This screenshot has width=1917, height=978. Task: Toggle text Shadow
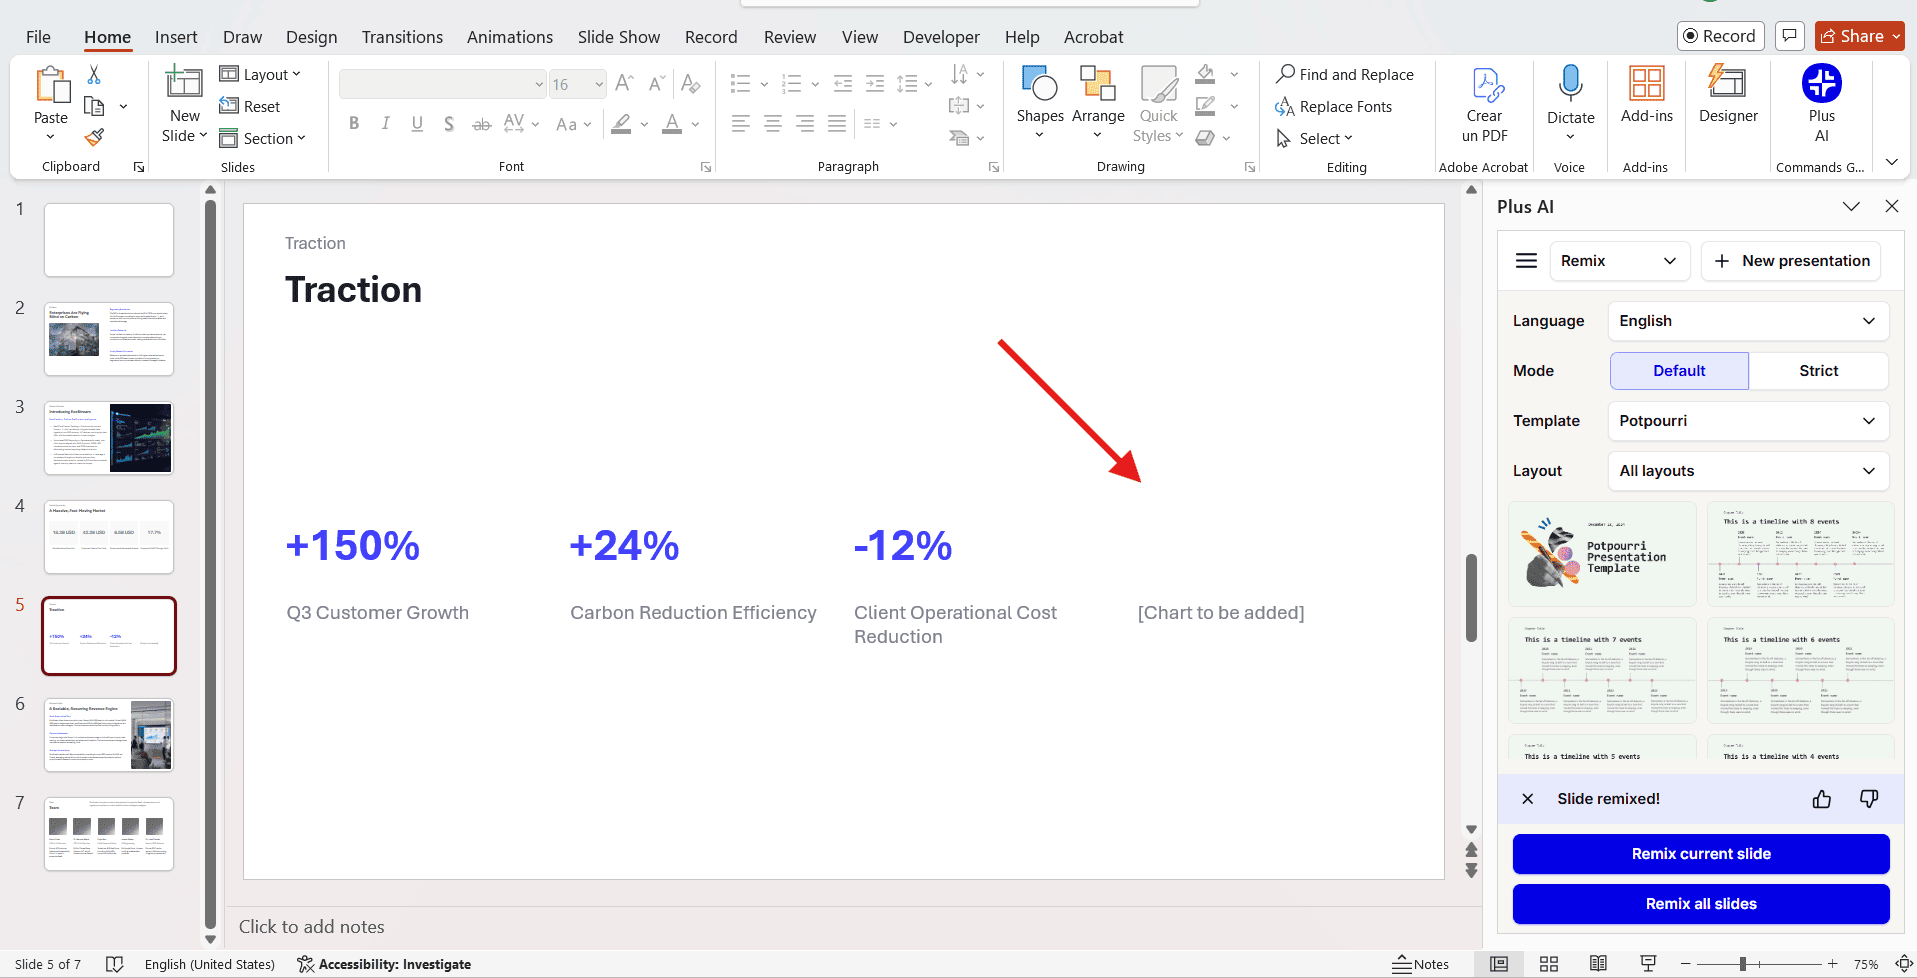click(449, 124)
